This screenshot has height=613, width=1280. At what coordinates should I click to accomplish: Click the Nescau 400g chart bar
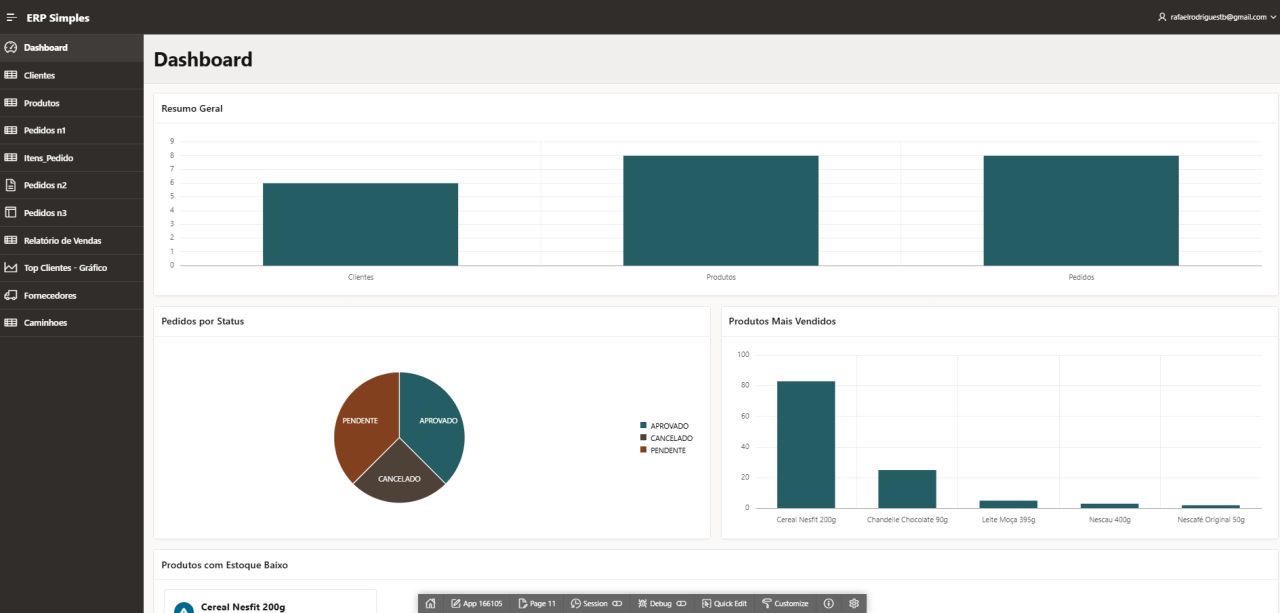coord(1110,506)
